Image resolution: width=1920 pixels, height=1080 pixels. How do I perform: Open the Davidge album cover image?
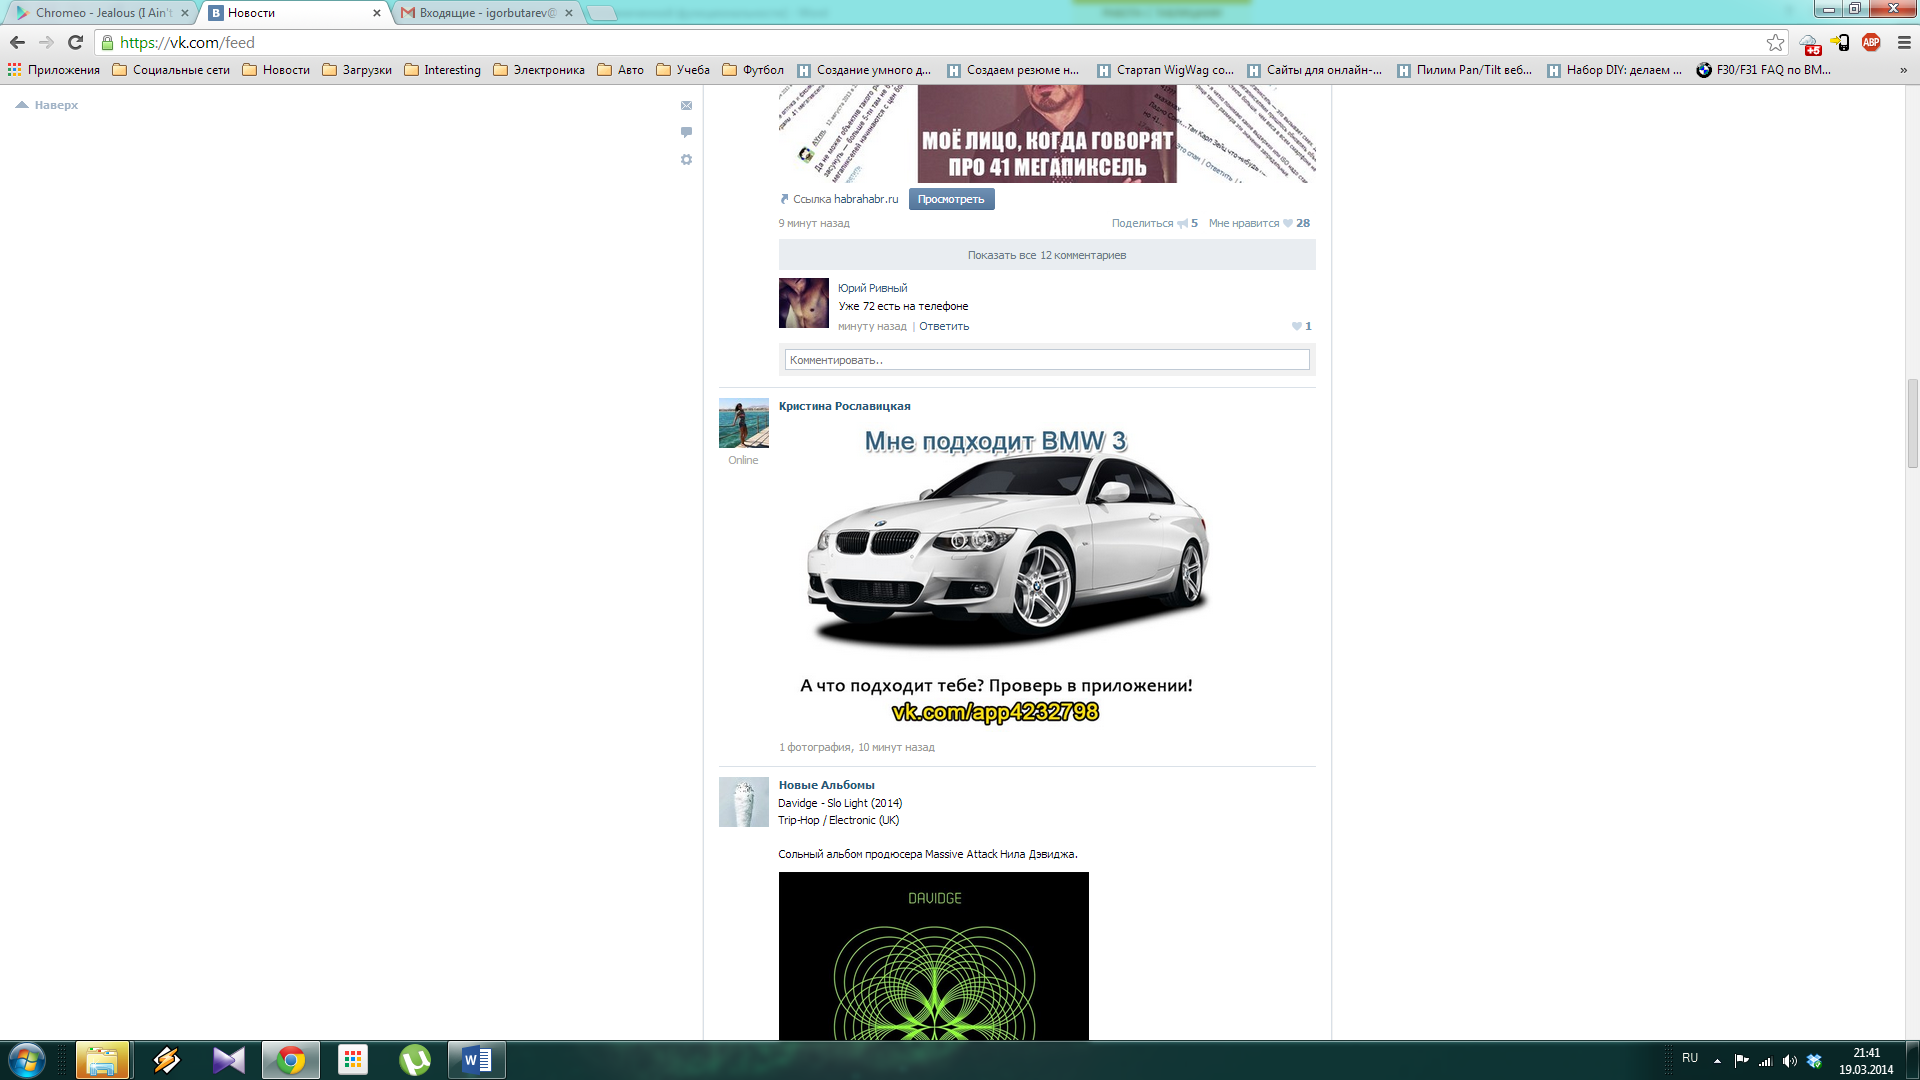(934, 956)
